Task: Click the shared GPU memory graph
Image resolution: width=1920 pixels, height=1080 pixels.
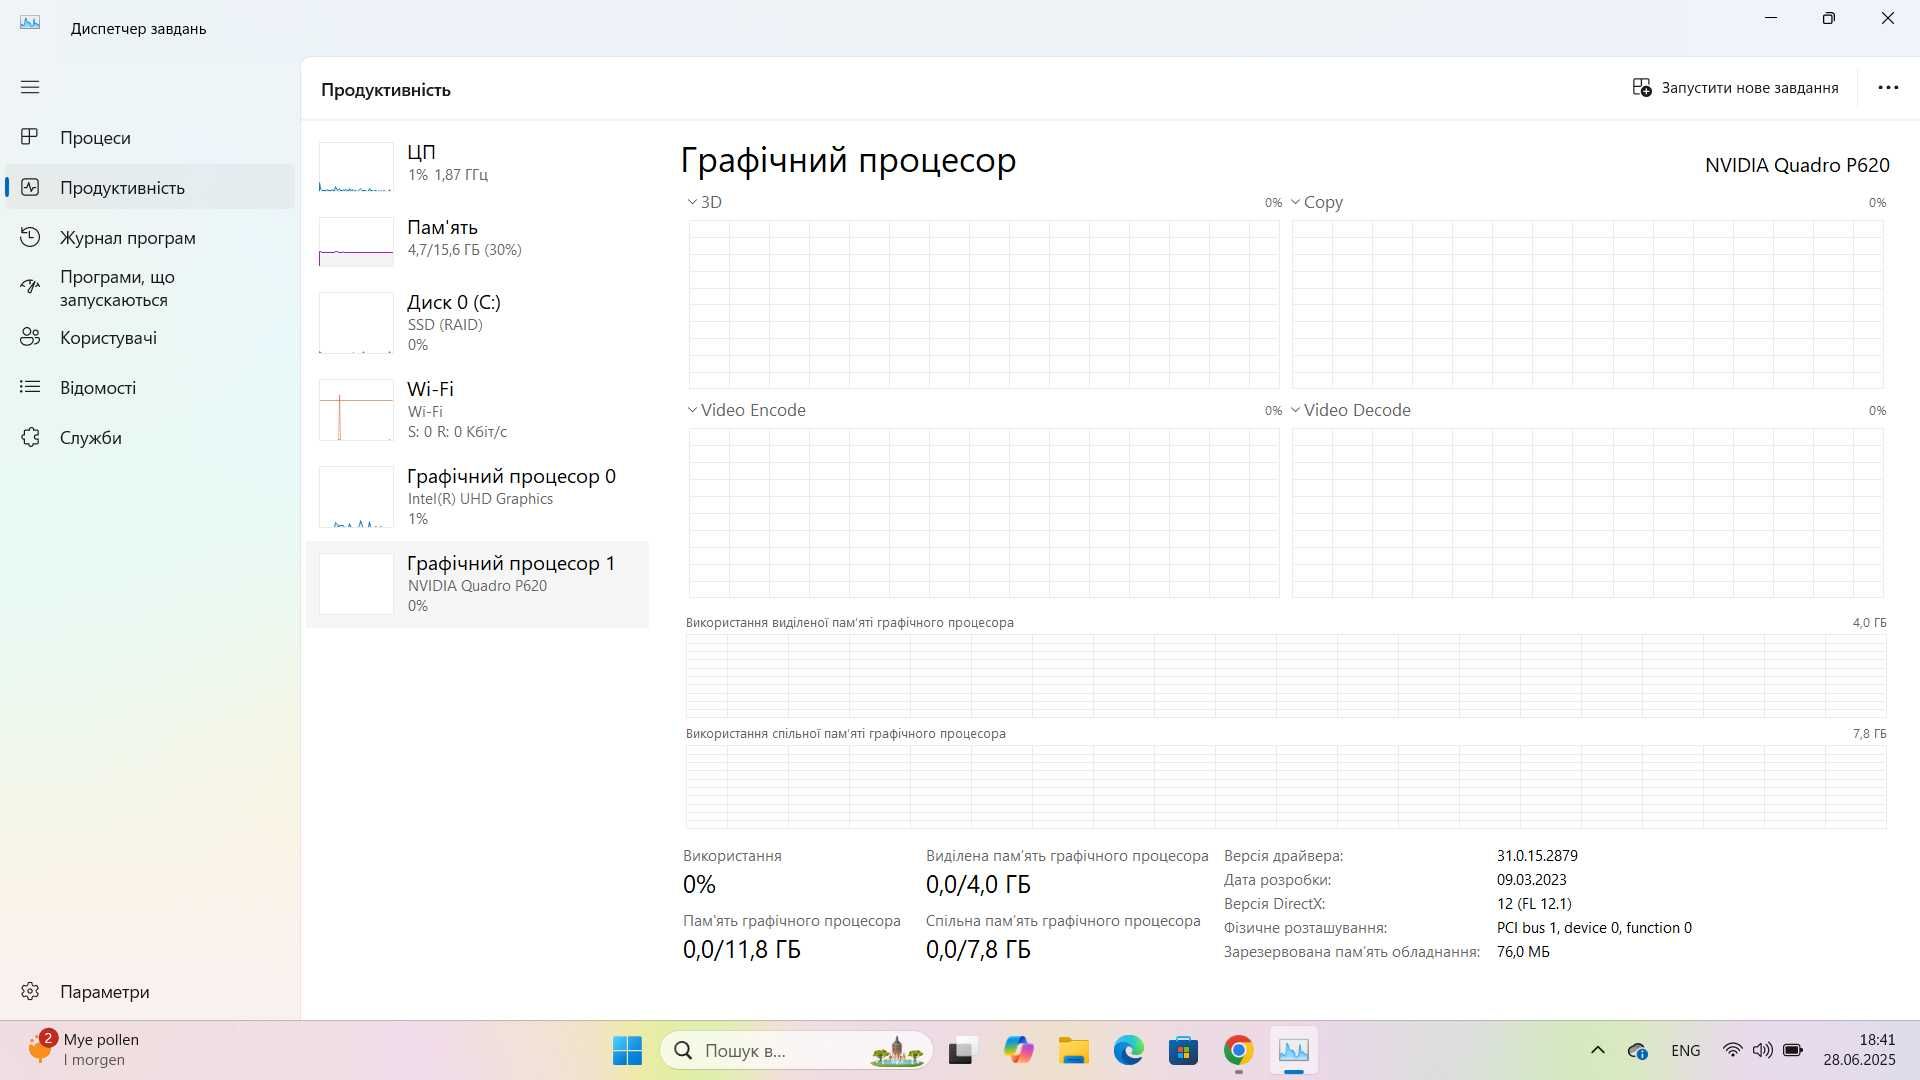Action: click(x=1286, y=786)
